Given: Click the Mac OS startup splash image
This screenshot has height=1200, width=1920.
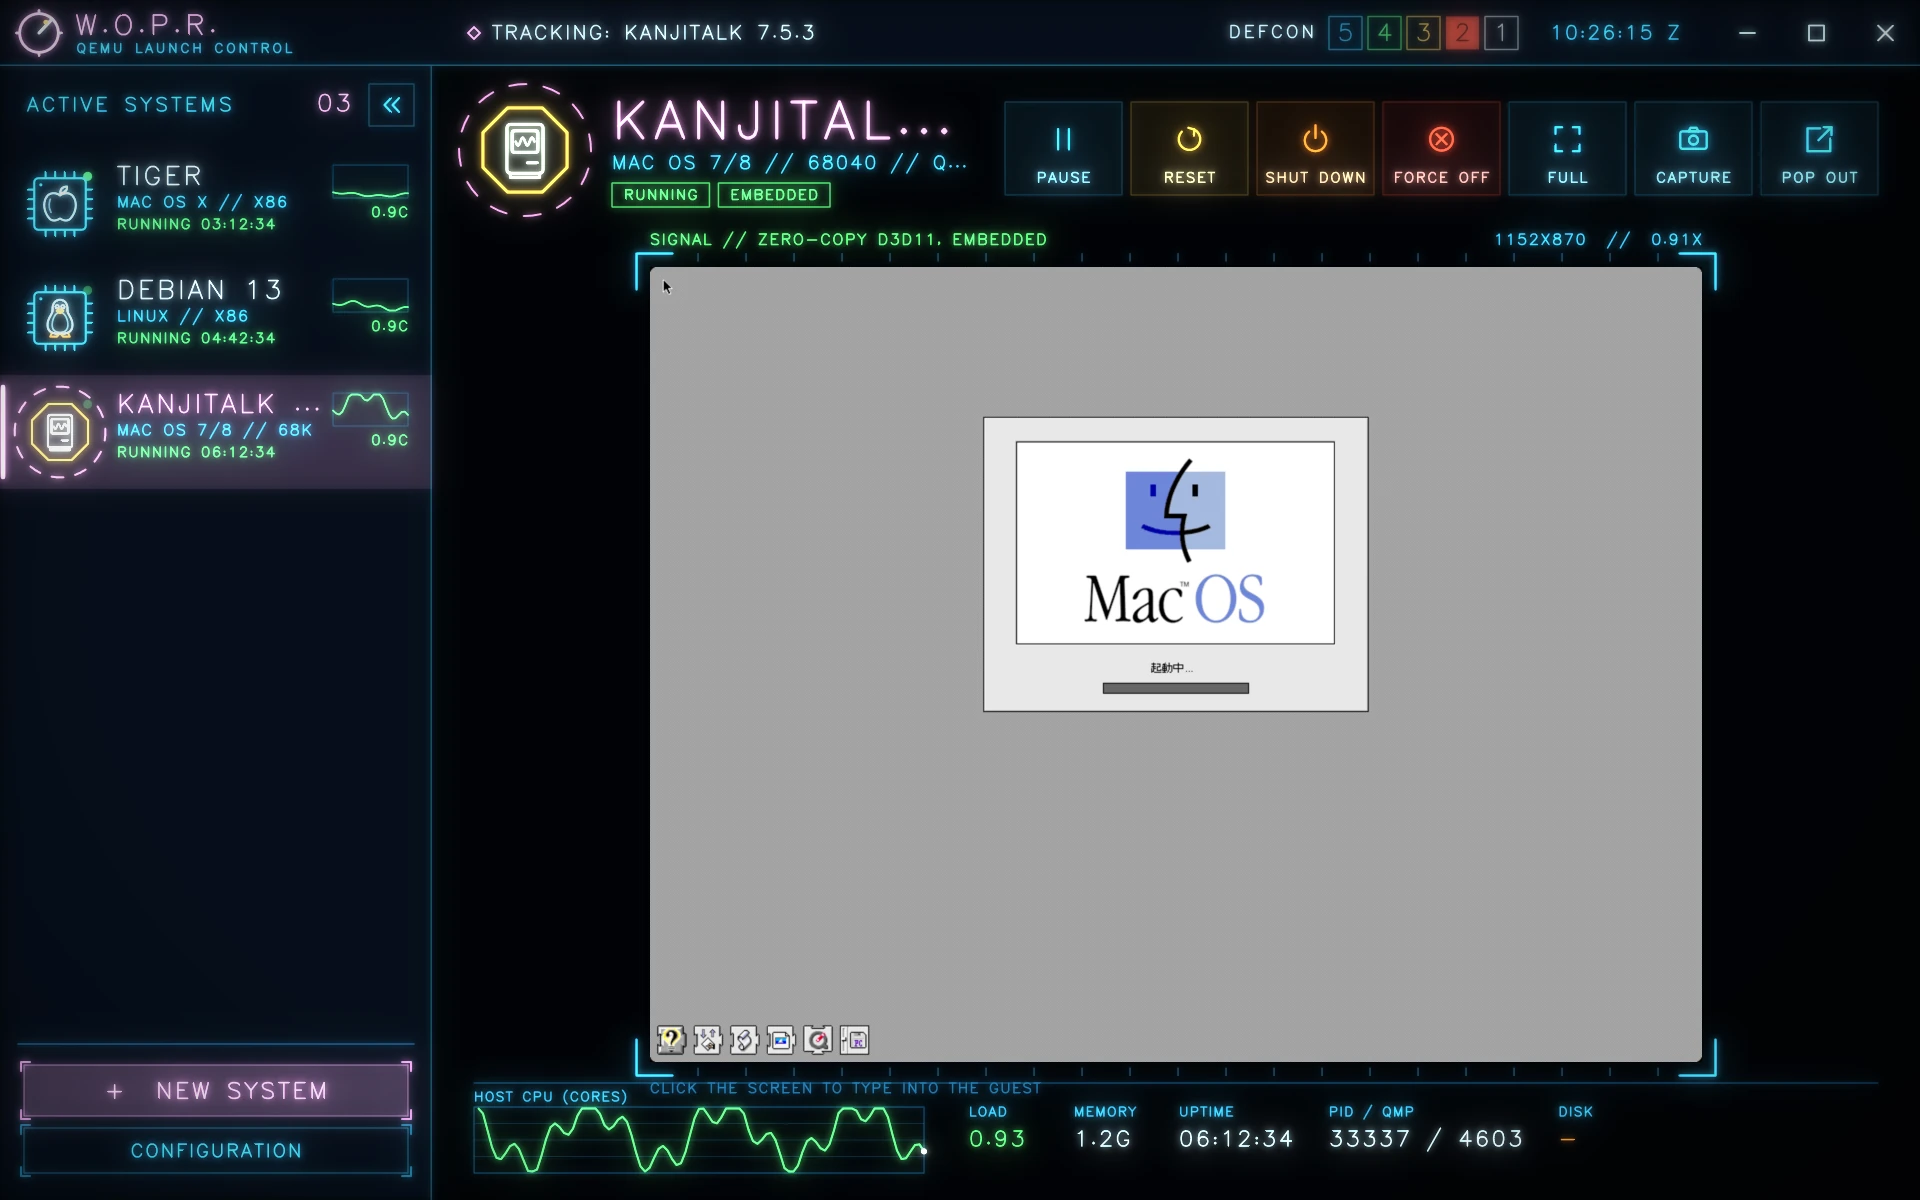Looking at the screenshot, I should pyautogui.click(x=1175, y=543).
